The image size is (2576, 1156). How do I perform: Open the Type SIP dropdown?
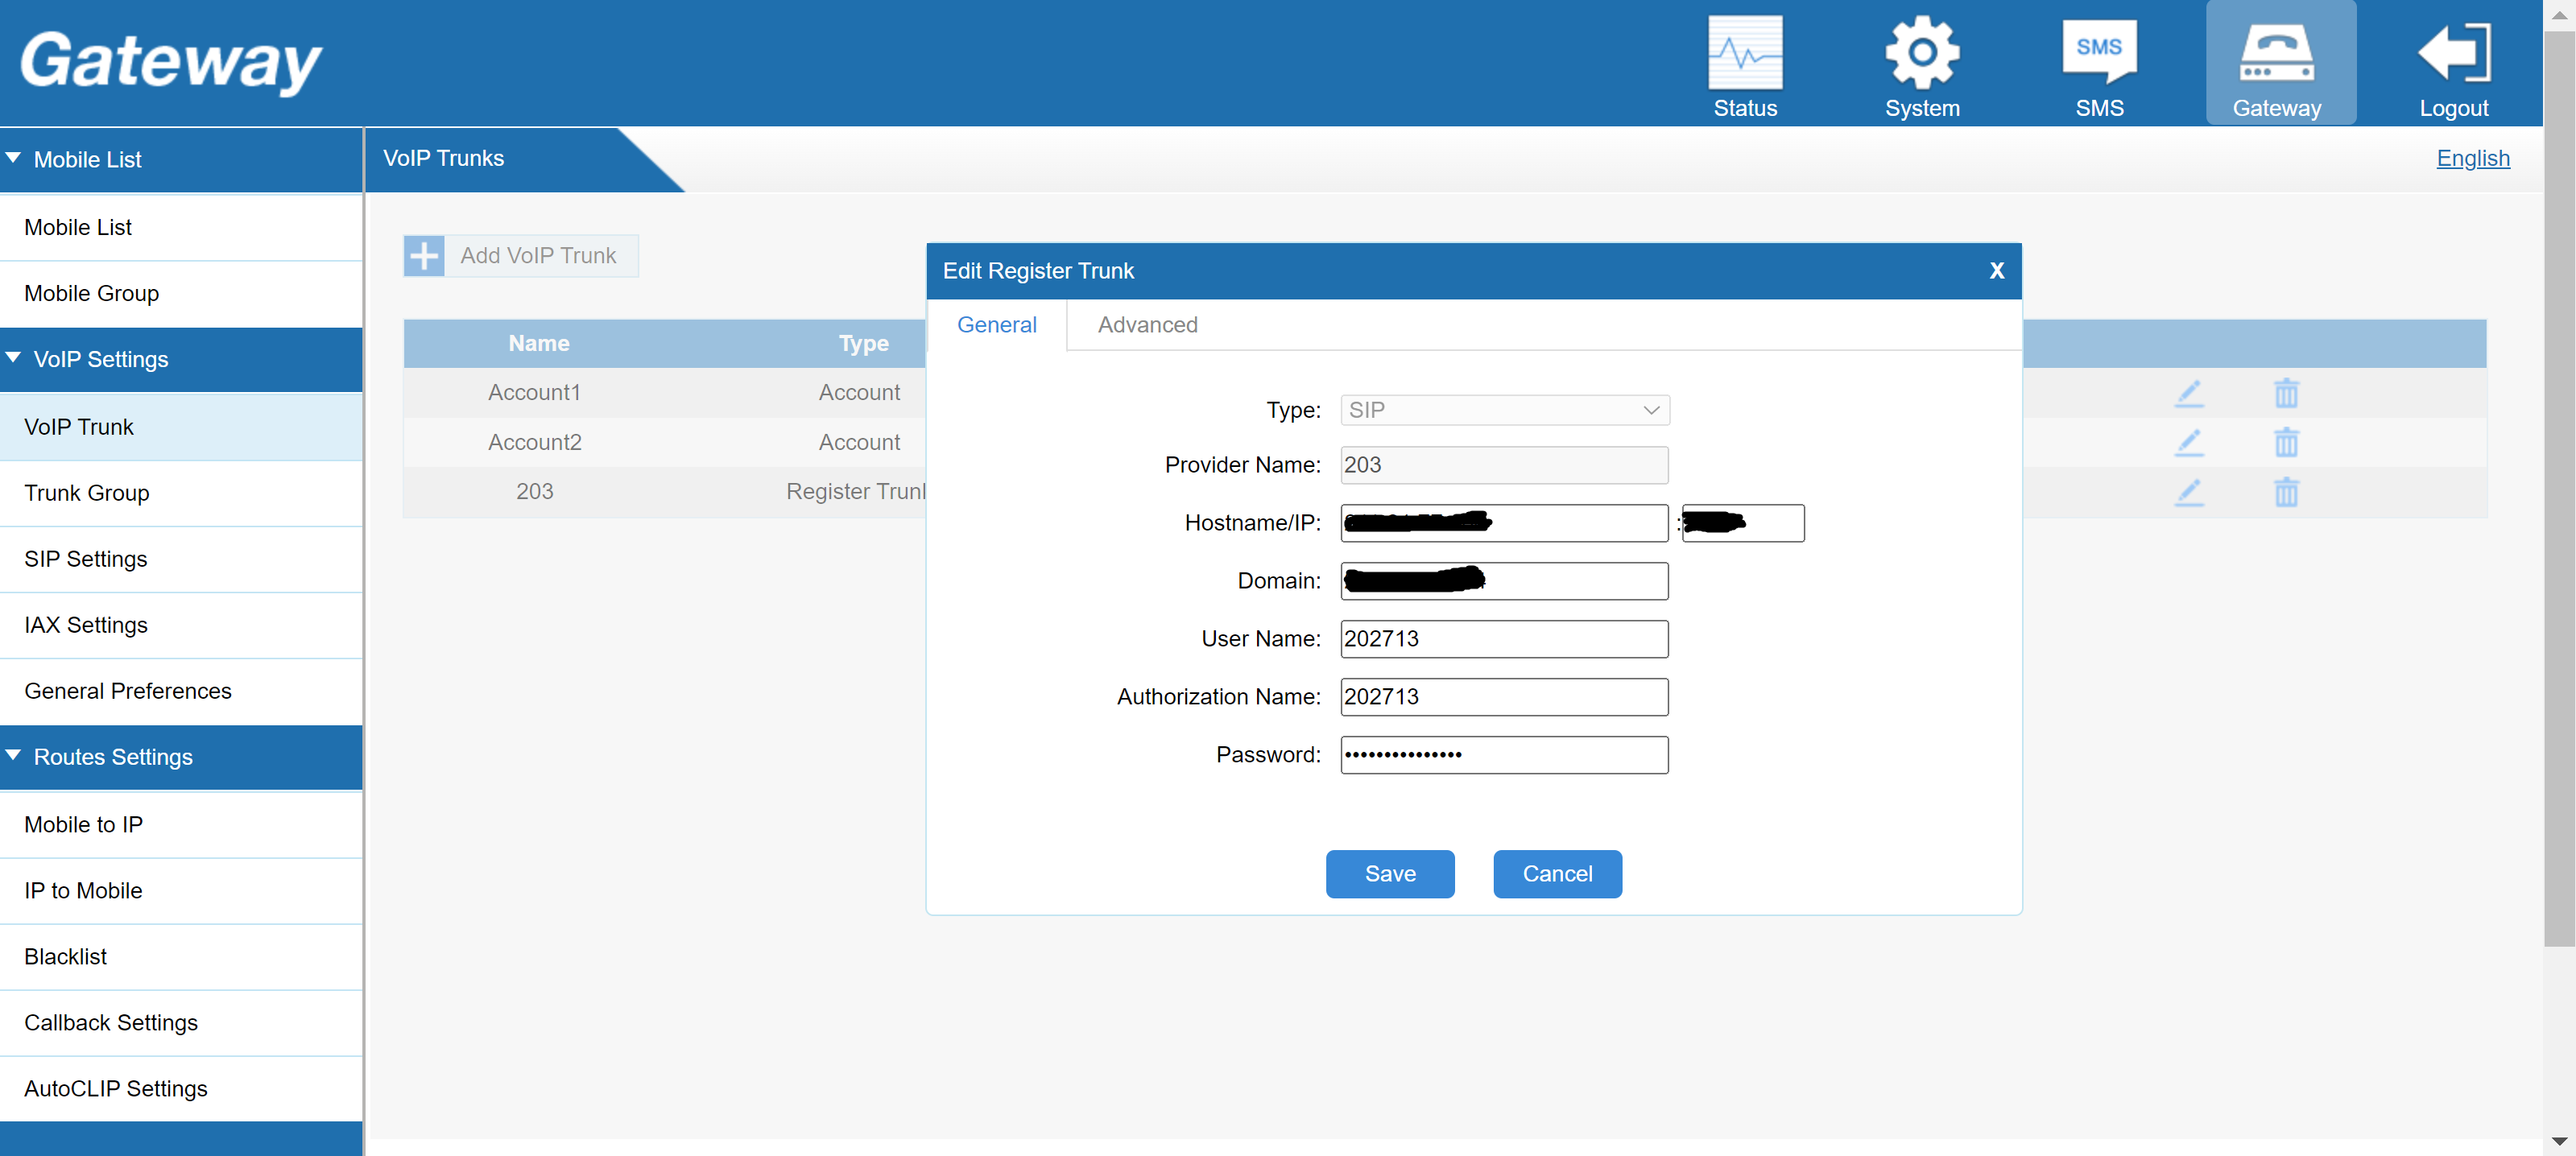click(1504, 410)
